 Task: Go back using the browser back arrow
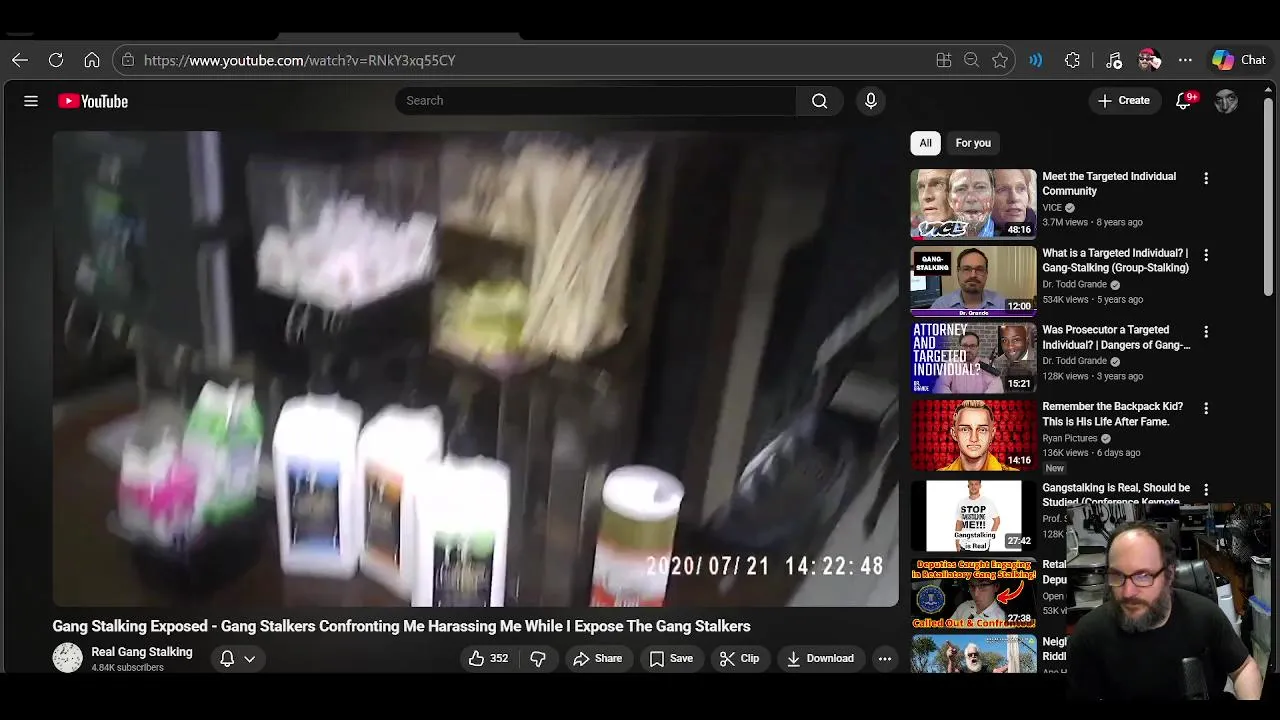coord(20,60)
